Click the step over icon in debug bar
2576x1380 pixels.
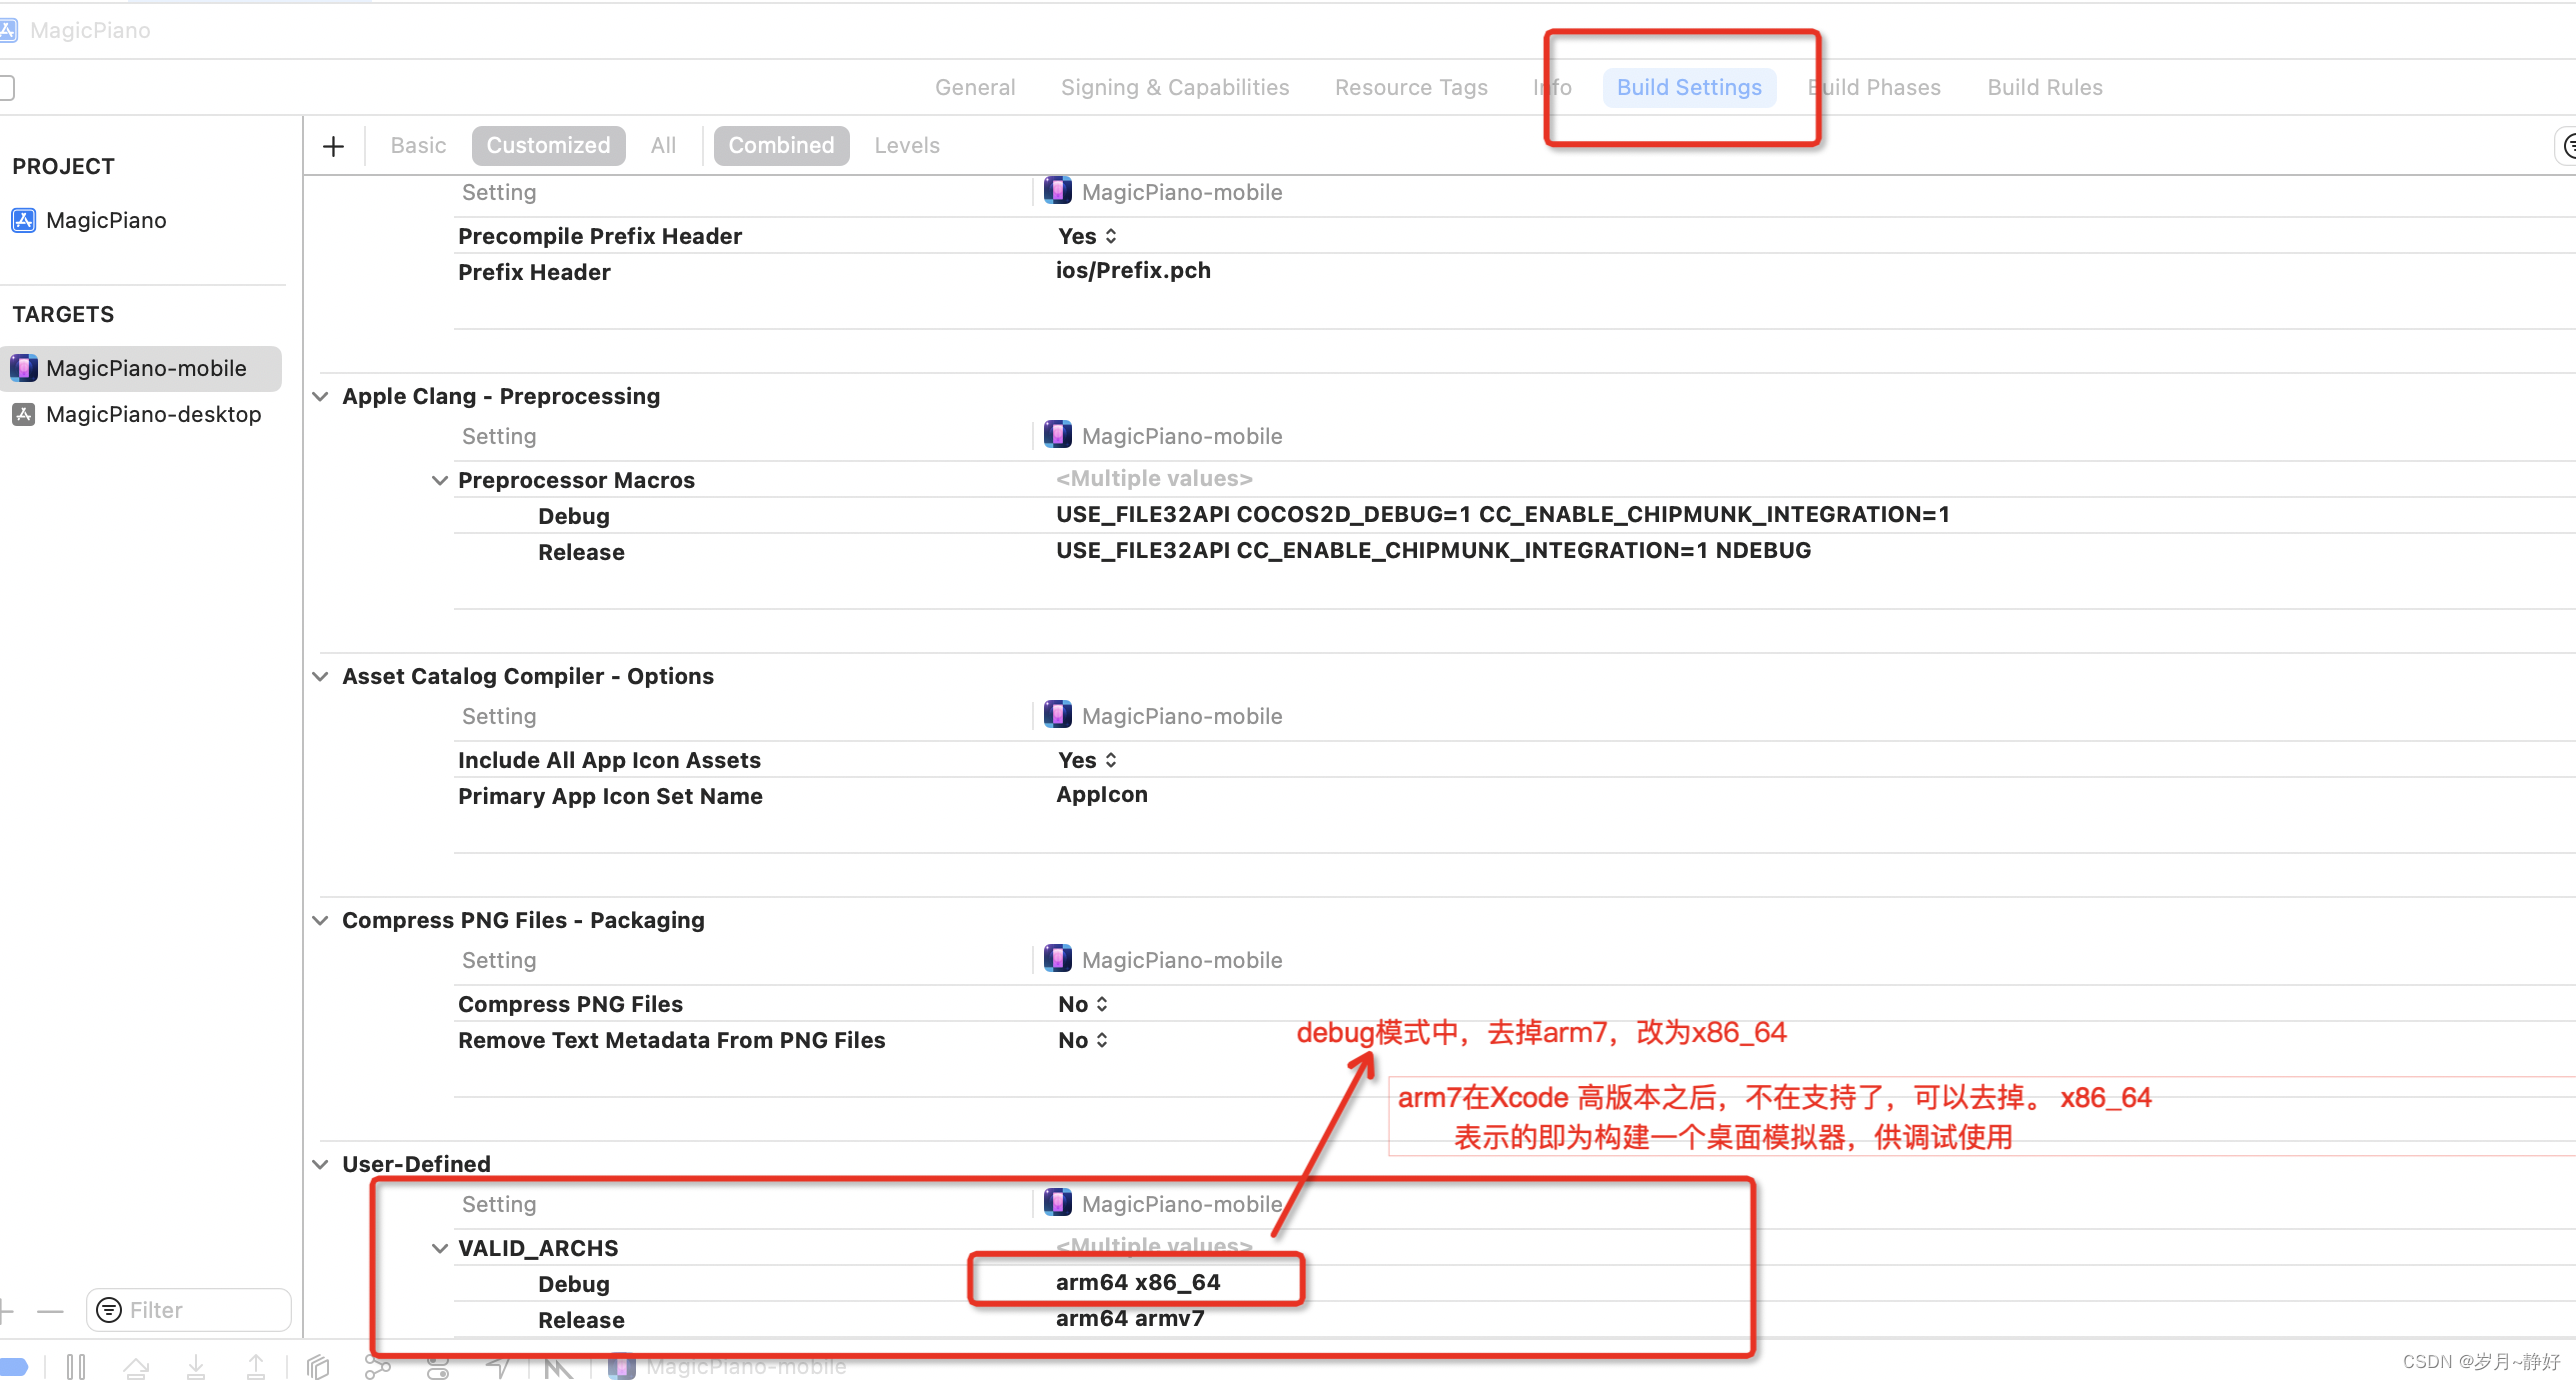point(136,1366)
